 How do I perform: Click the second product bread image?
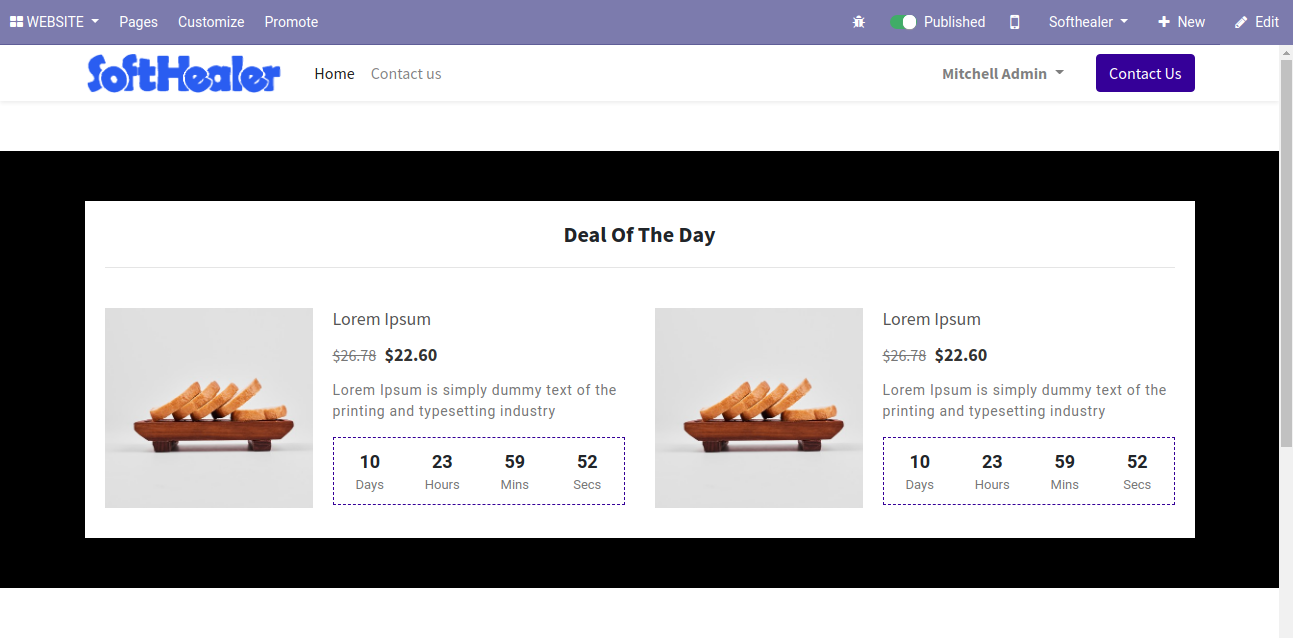click(759, 408)
